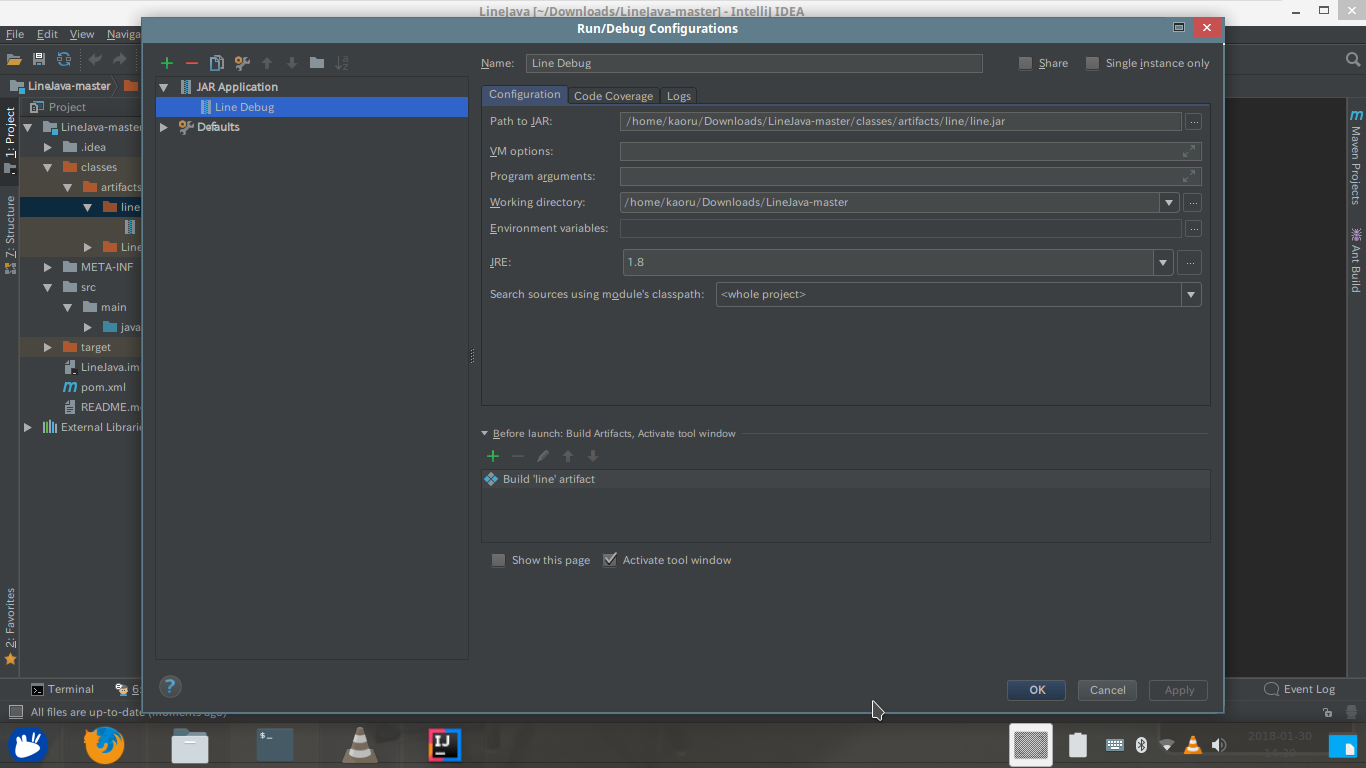Click Cancel button
1366x768 pixels.
[x=1108, y=690]
